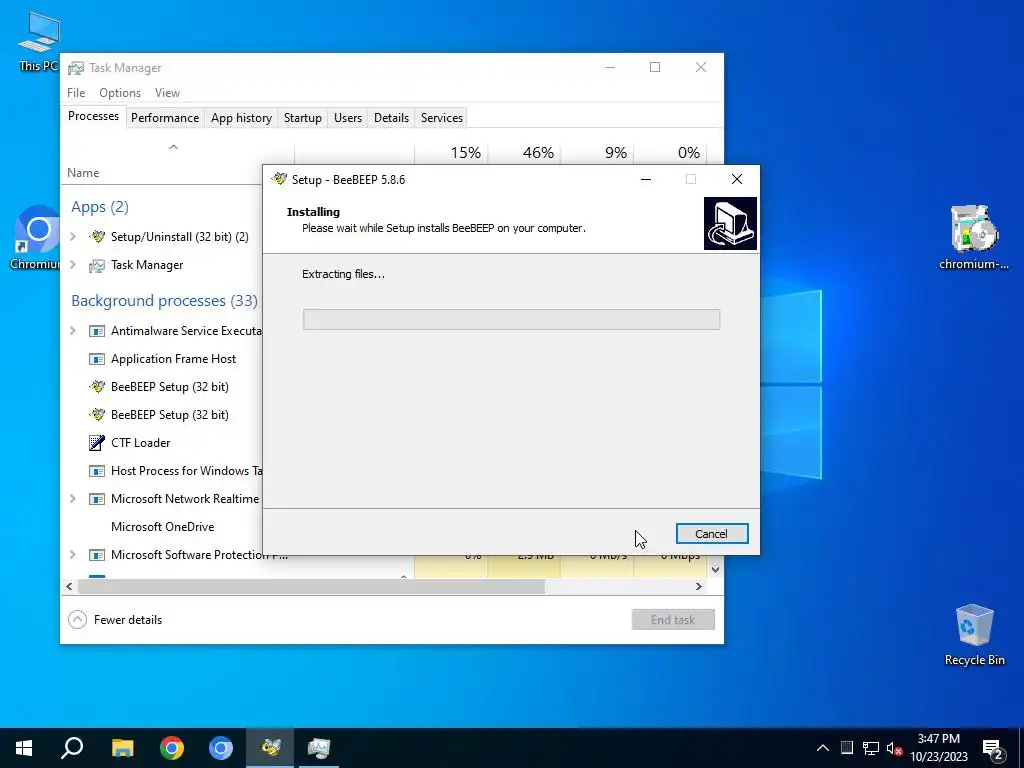Click the 0% network column header
Viewport: 1024px width, 768px height.
(x=688, y=152)
